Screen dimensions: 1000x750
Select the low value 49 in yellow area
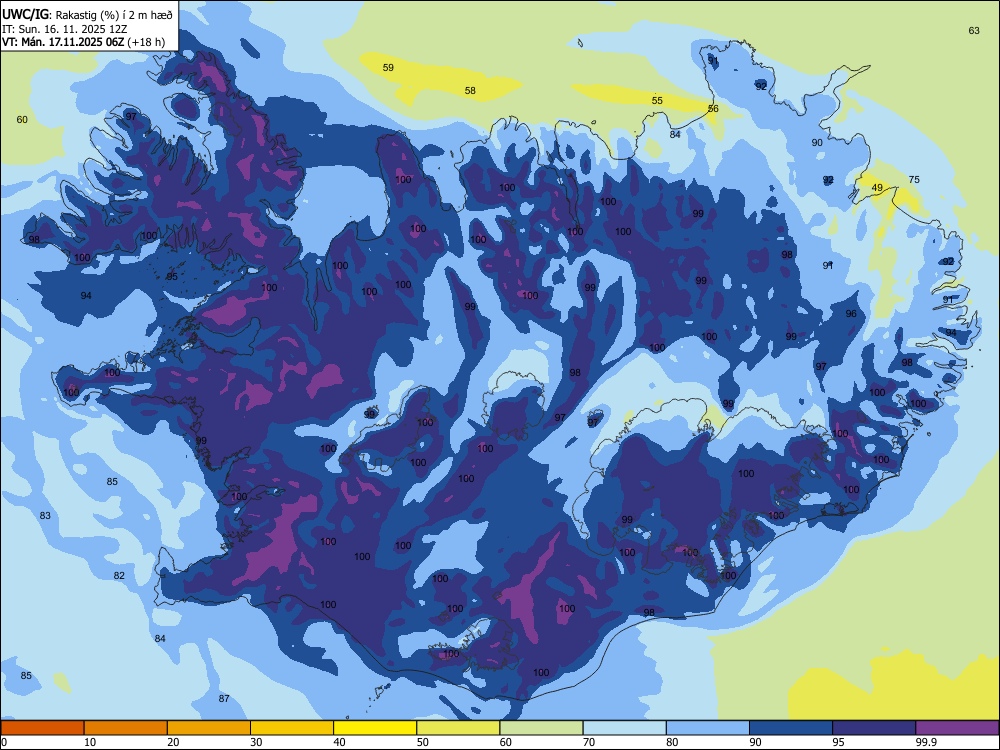(878, 188)
